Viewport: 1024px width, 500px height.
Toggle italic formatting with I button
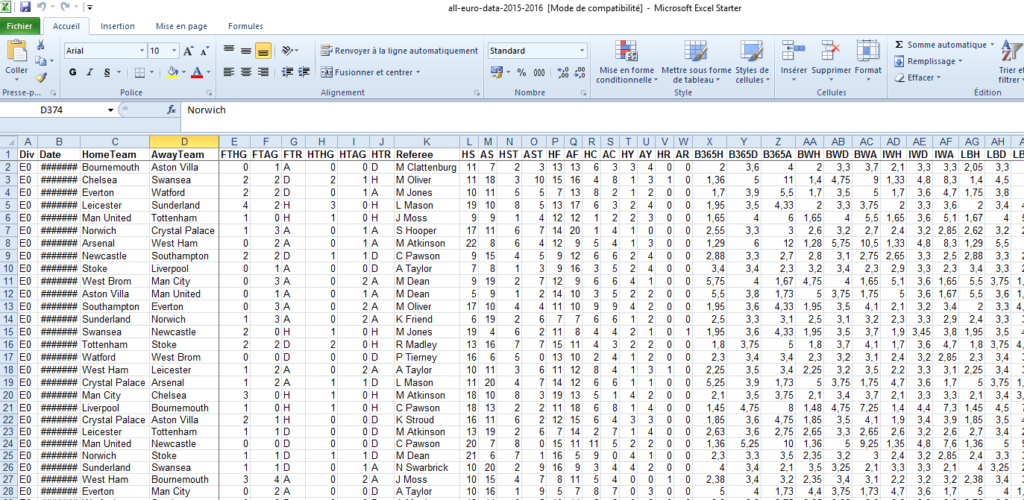point(90,72)
